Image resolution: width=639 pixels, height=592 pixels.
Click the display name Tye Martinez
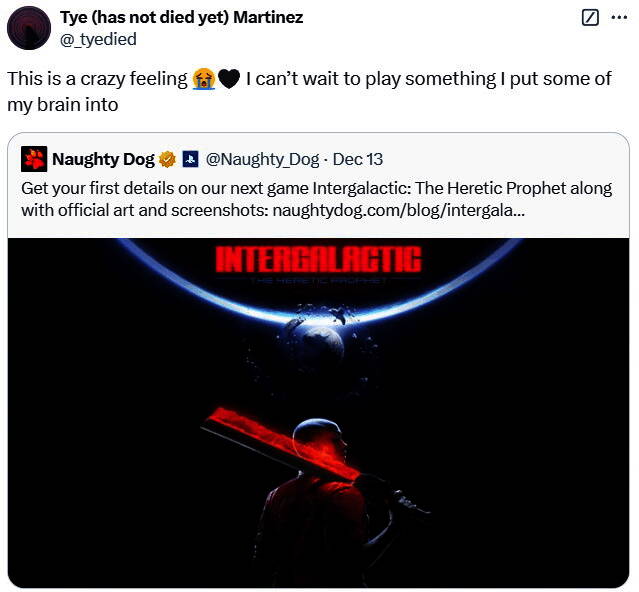(x=181, y=17)
